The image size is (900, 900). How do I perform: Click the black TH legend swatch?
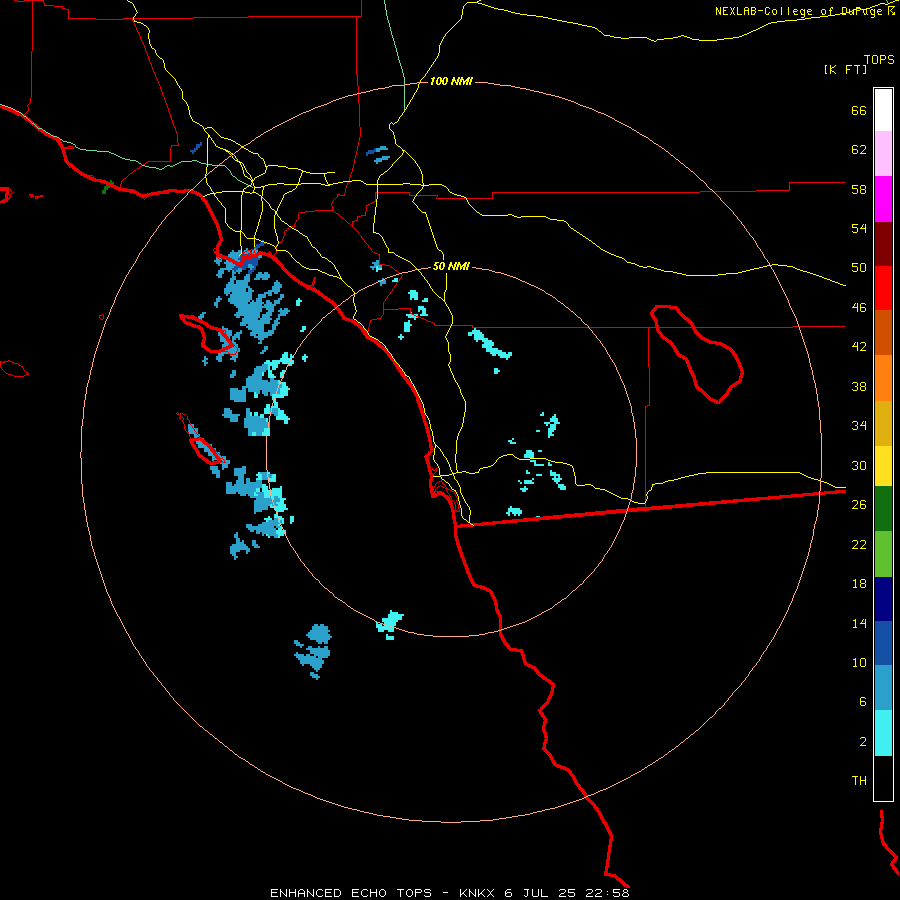[883, 778]
